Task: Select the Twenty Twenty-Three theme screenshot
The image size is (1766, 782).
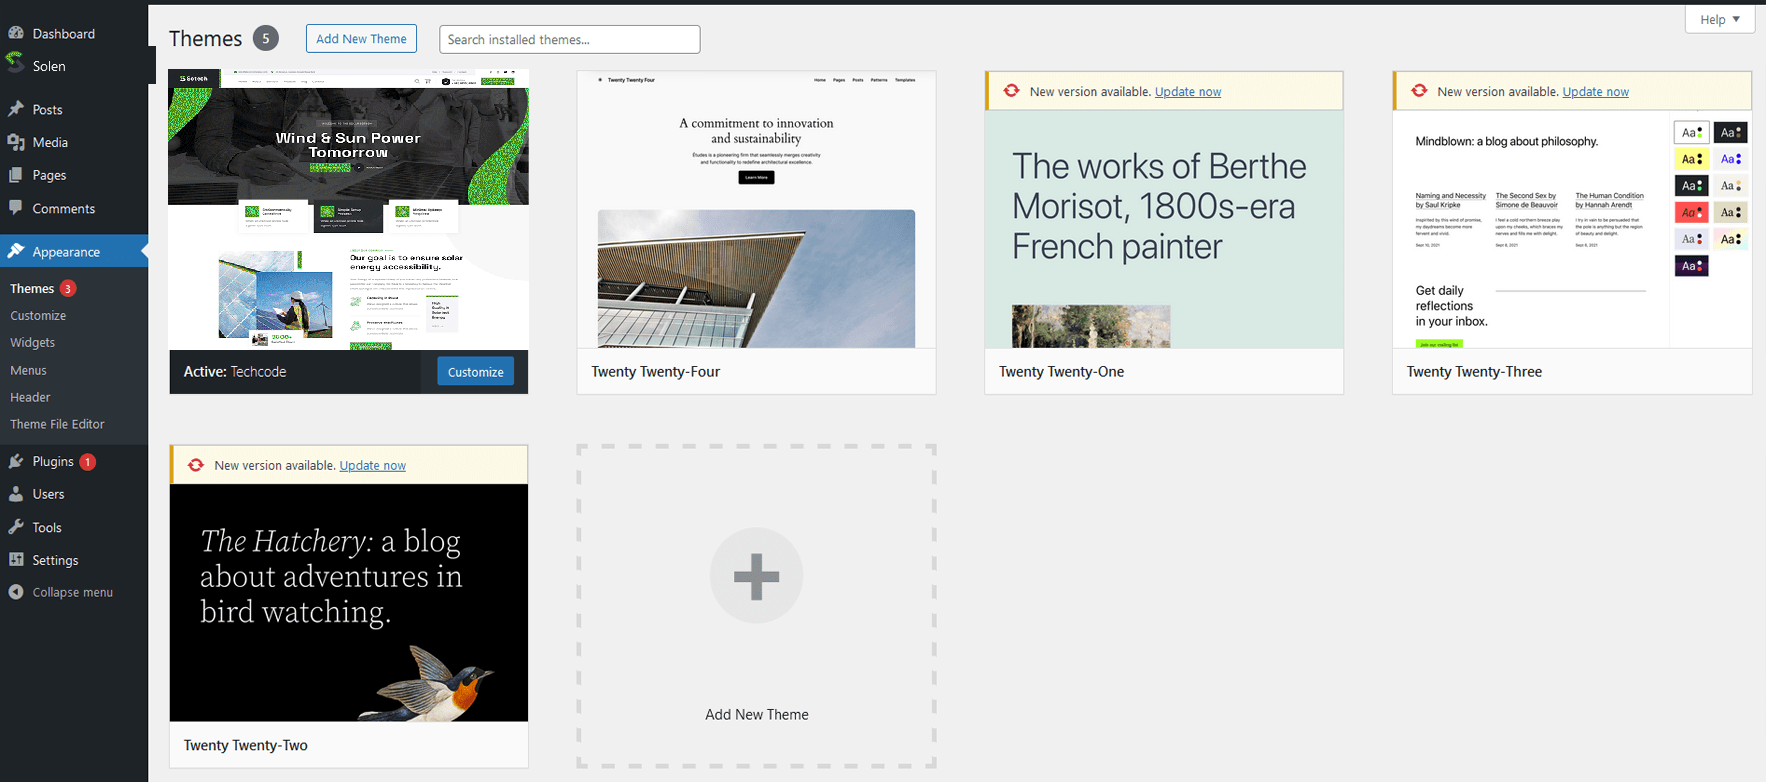Action: 1572,229
